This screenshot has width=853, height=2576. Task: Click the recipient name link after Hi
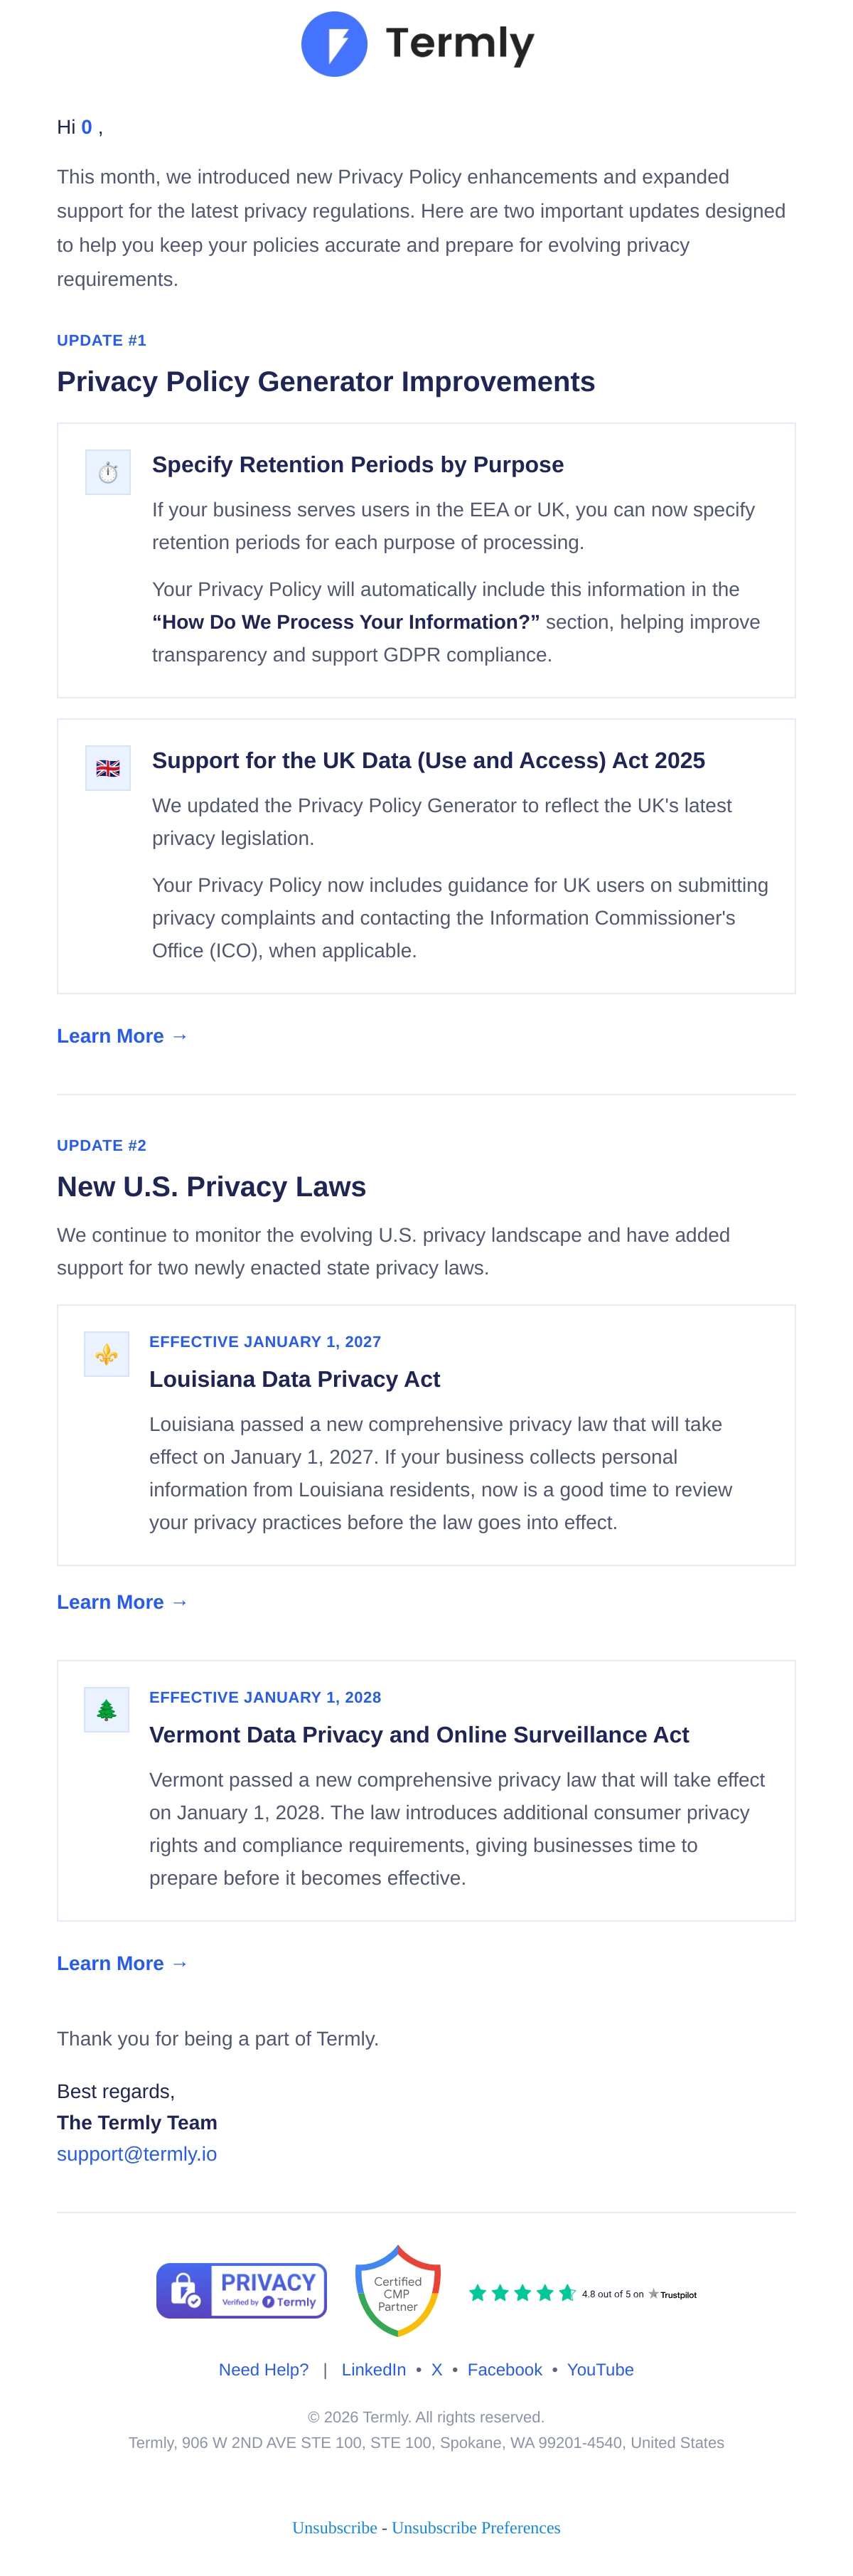click(x=87, y=127)
